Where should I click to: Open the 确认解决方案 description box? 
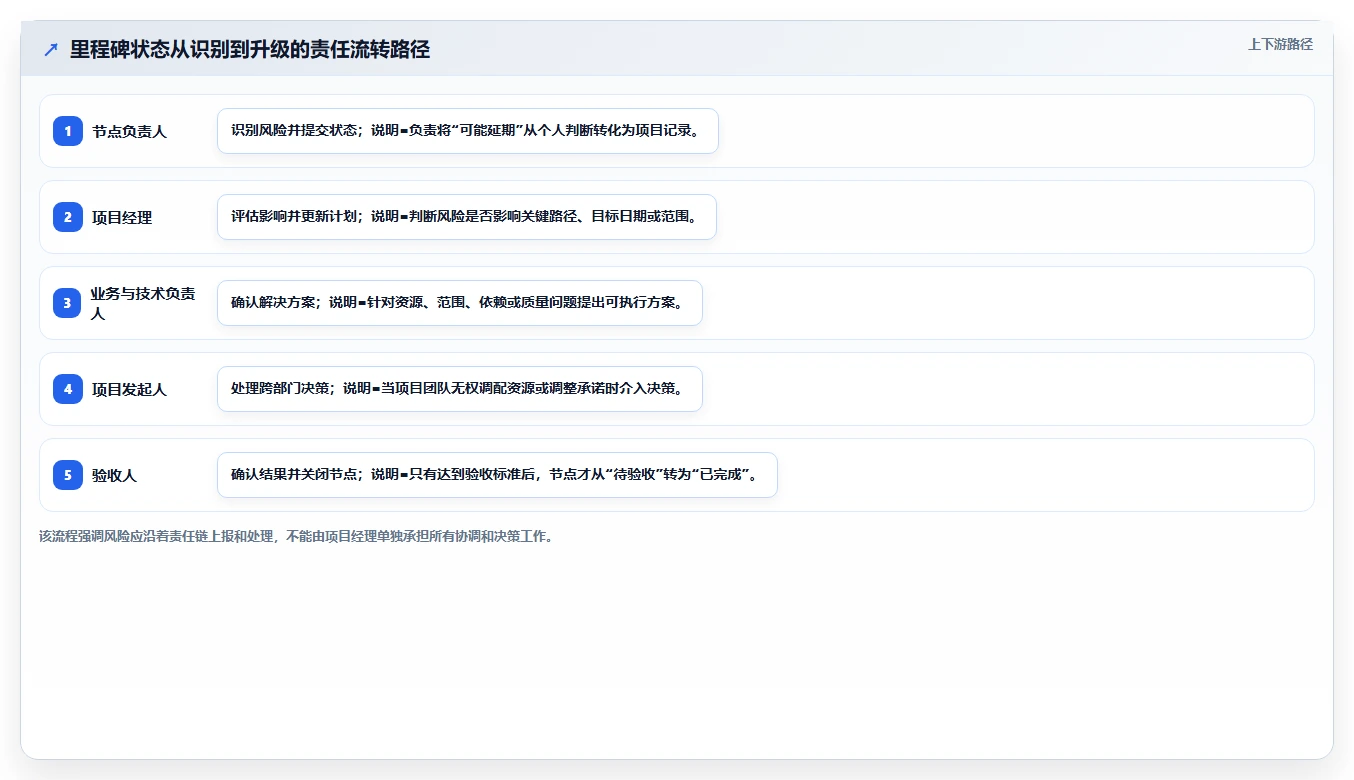coord(460,303)
